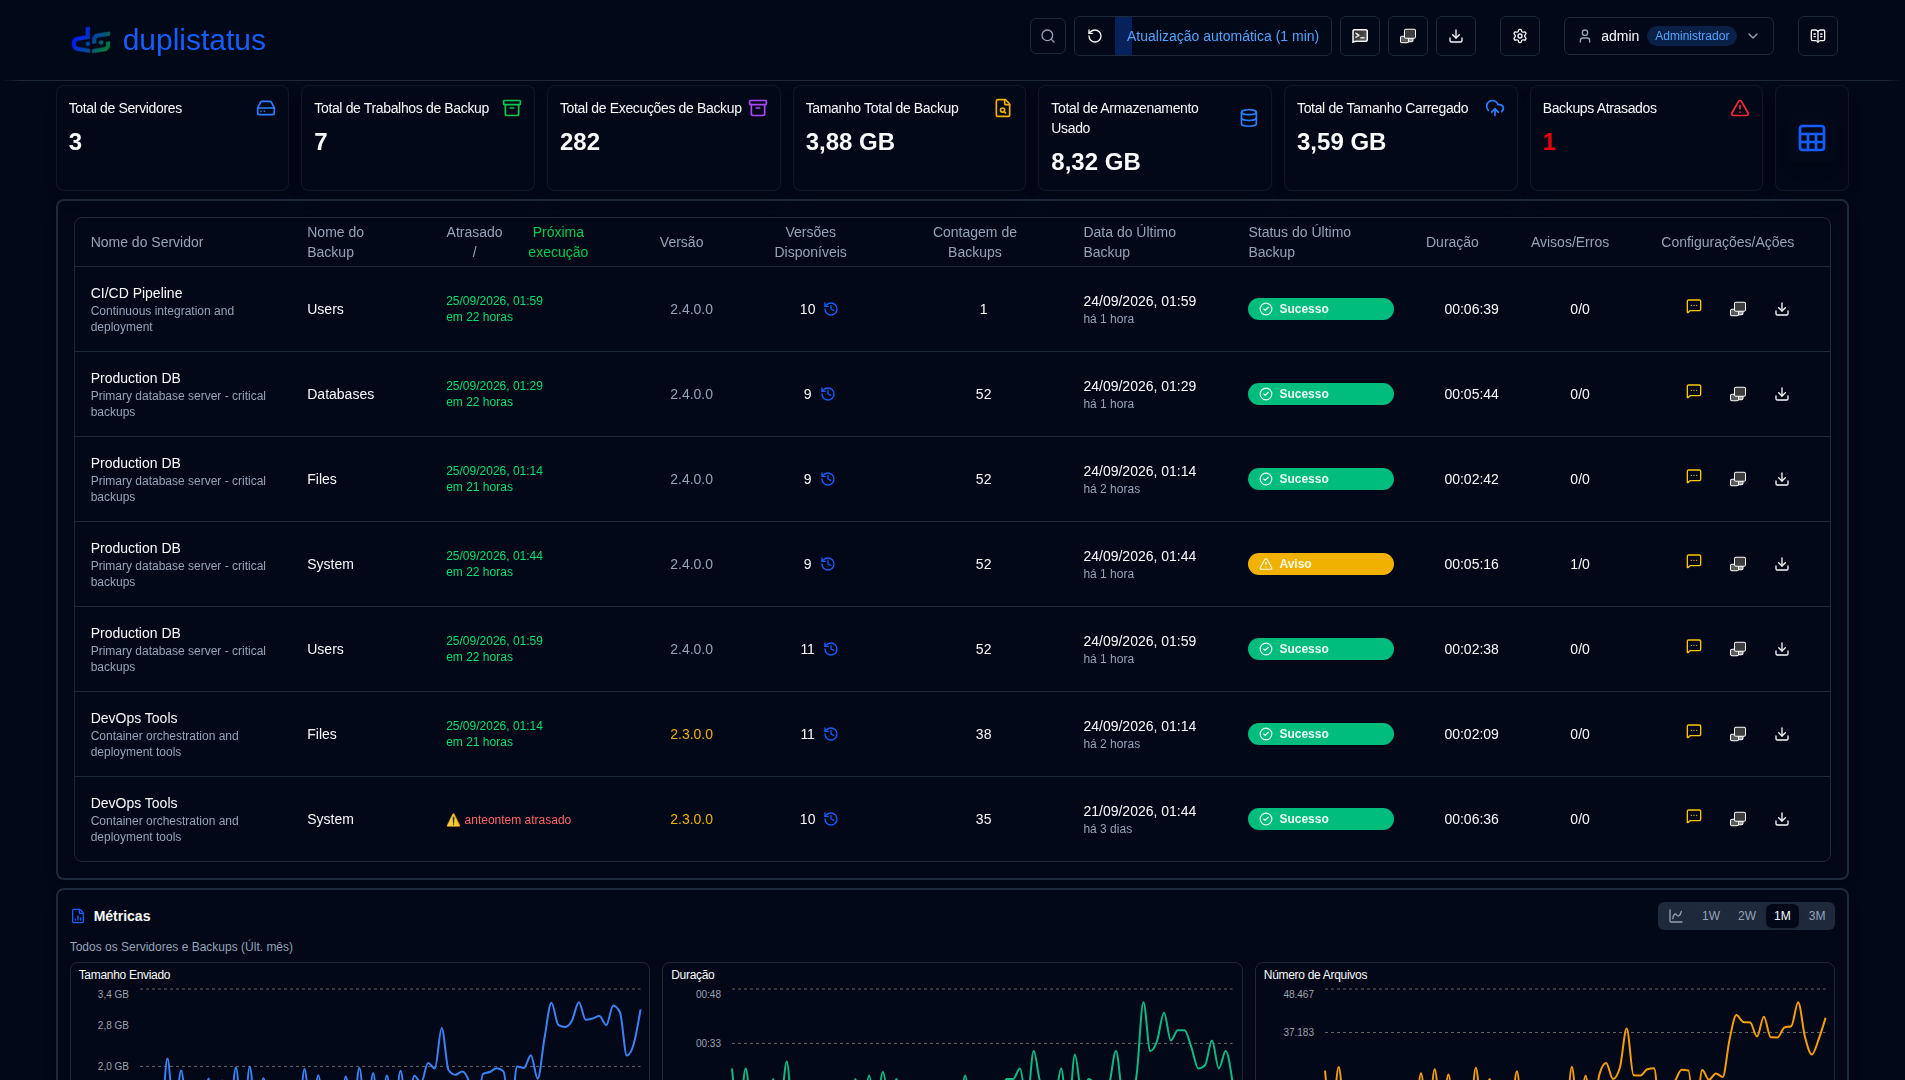1905x1080 pixels.
Task: Click the Total de Servidores card
Action: coord(172,138)
